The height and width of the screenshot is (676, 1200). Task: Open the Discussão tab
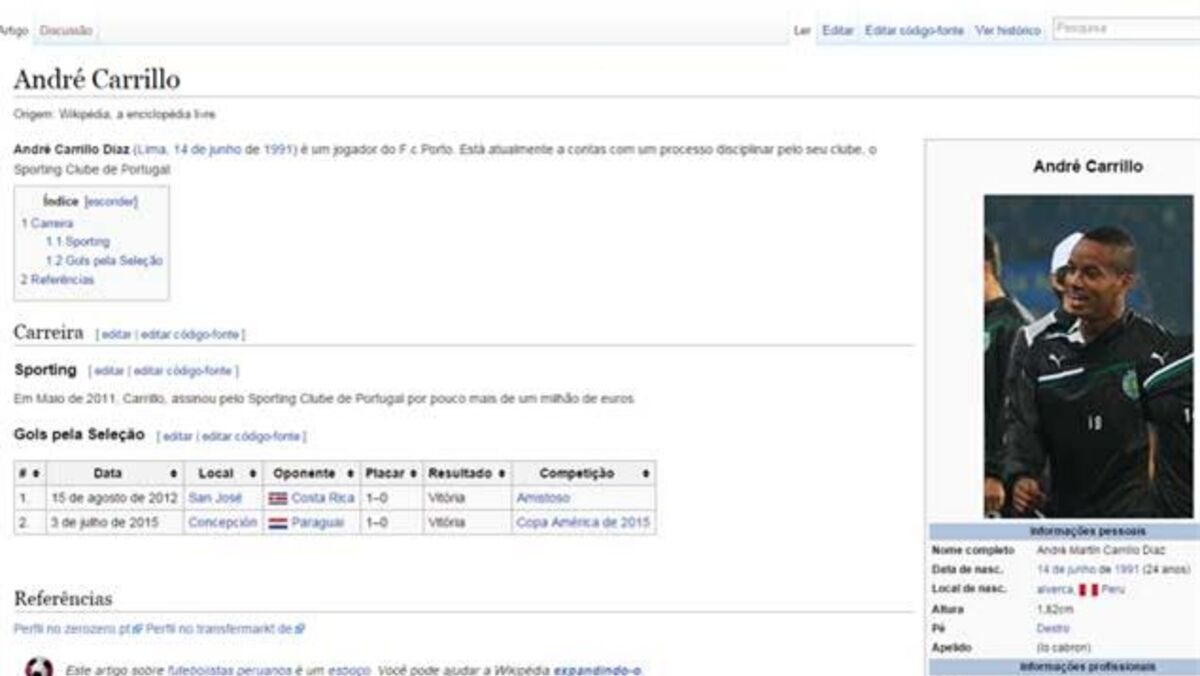(x=66, y=31)
